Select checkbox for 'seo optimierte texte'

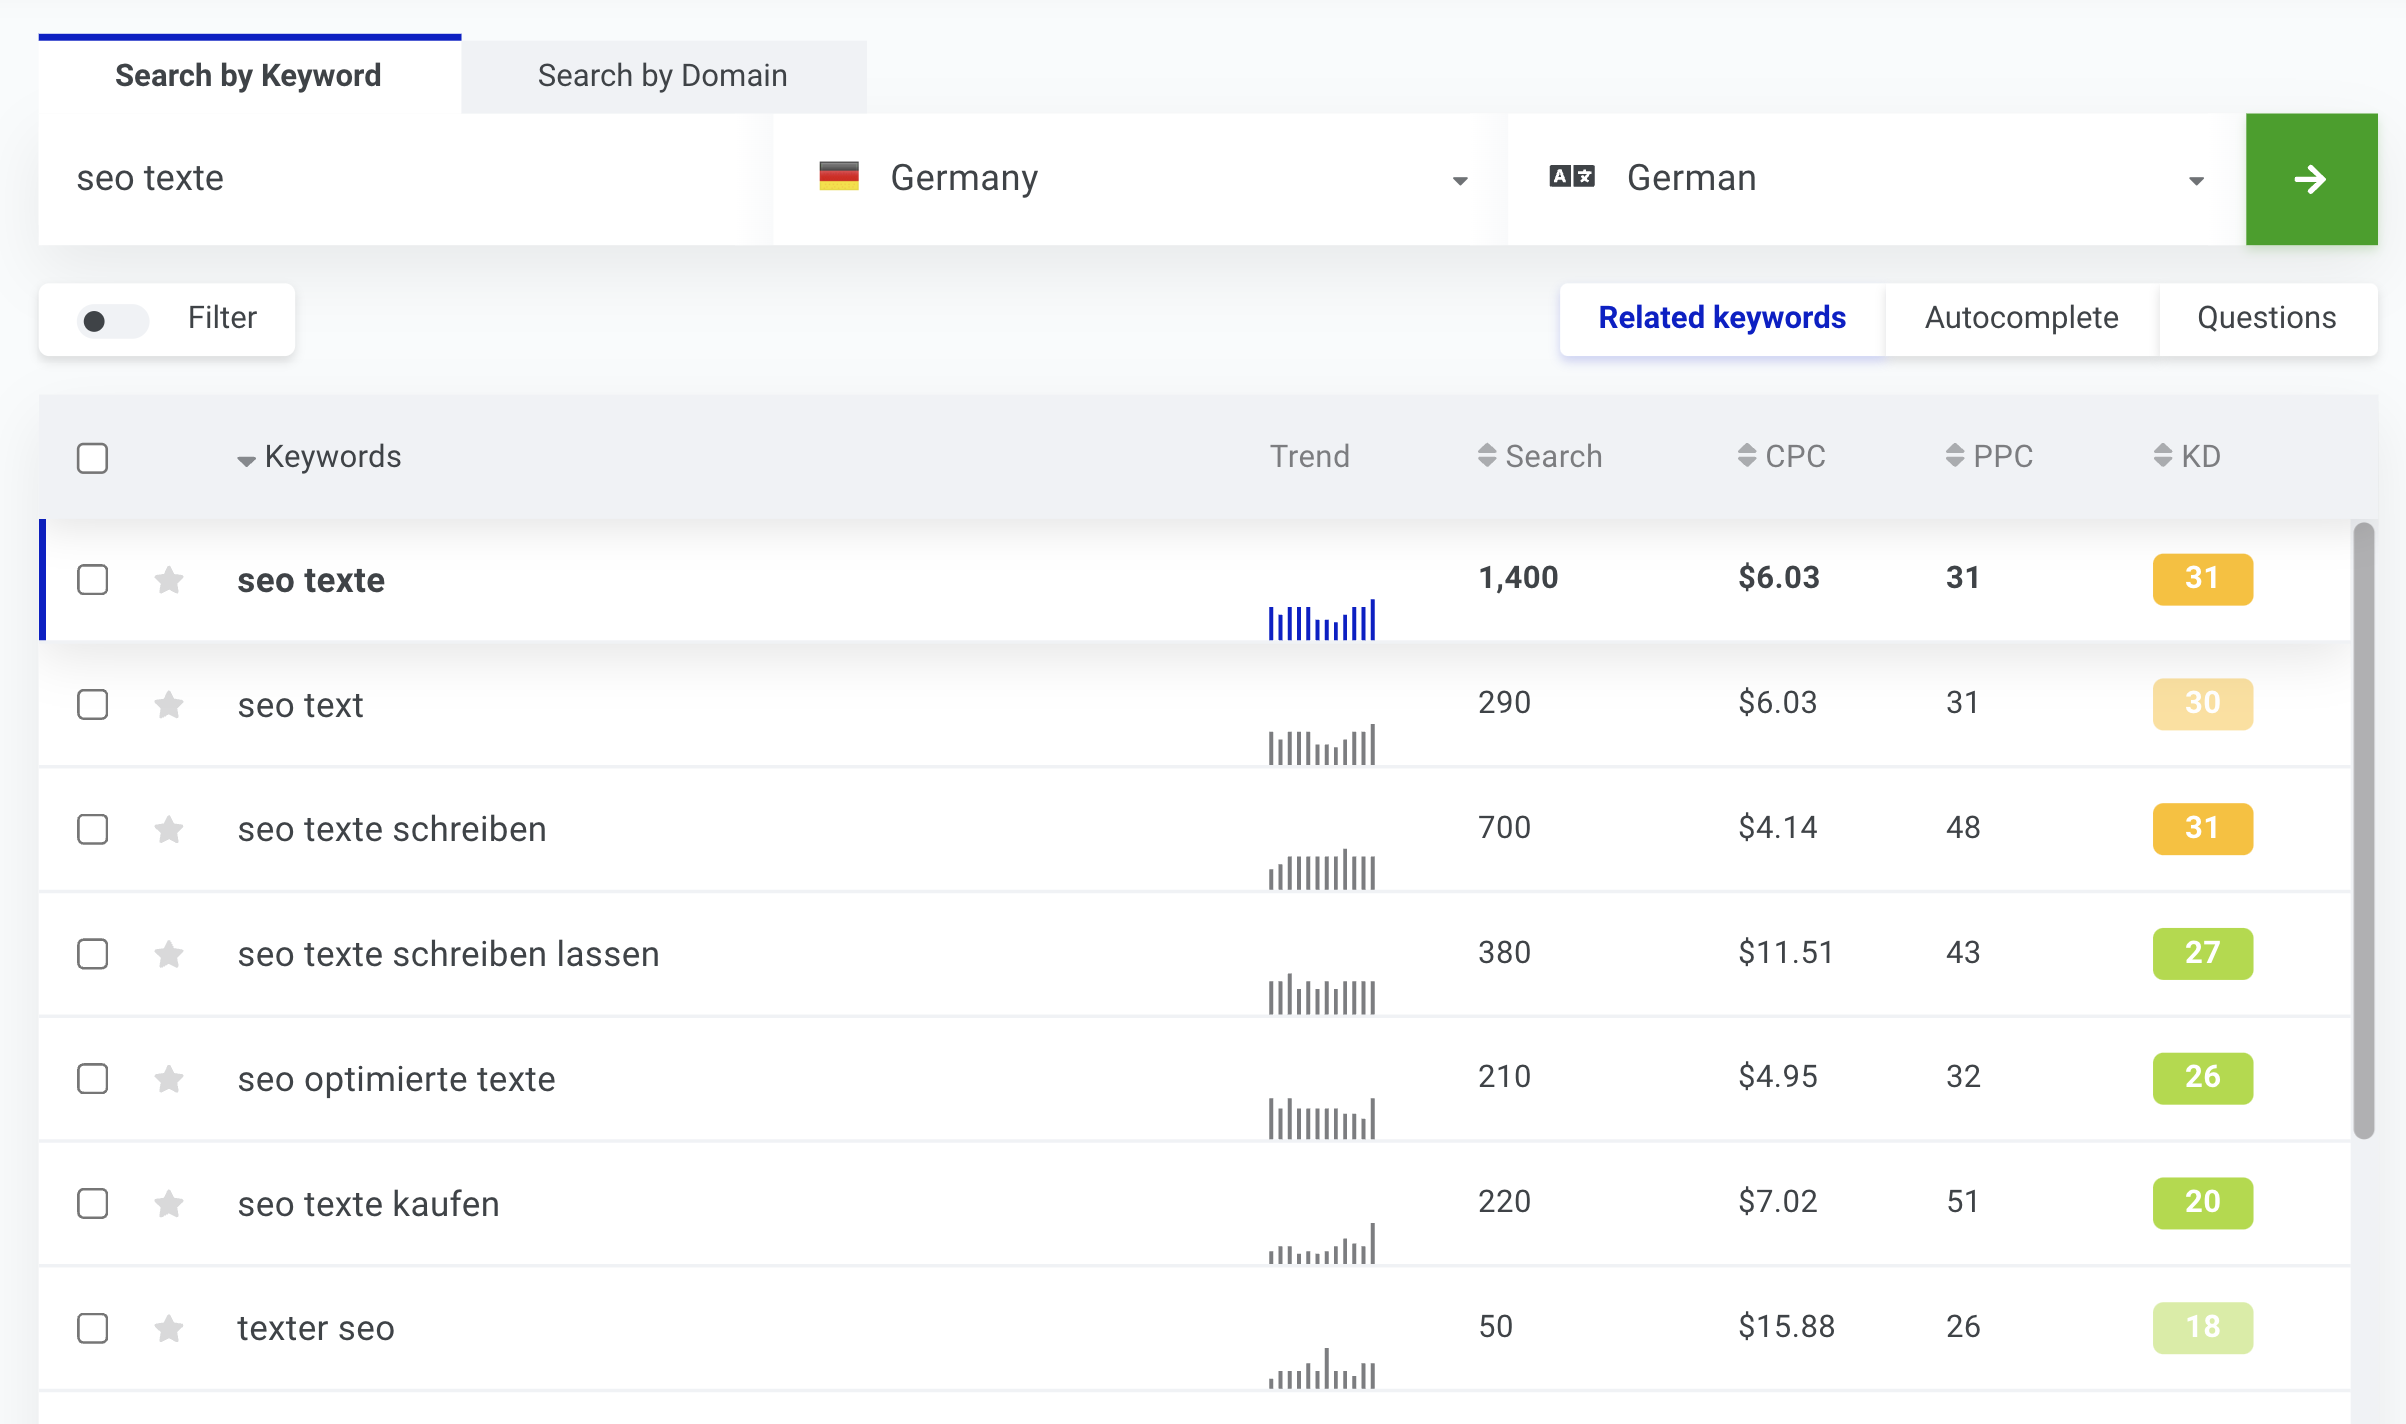point(93,1079)
